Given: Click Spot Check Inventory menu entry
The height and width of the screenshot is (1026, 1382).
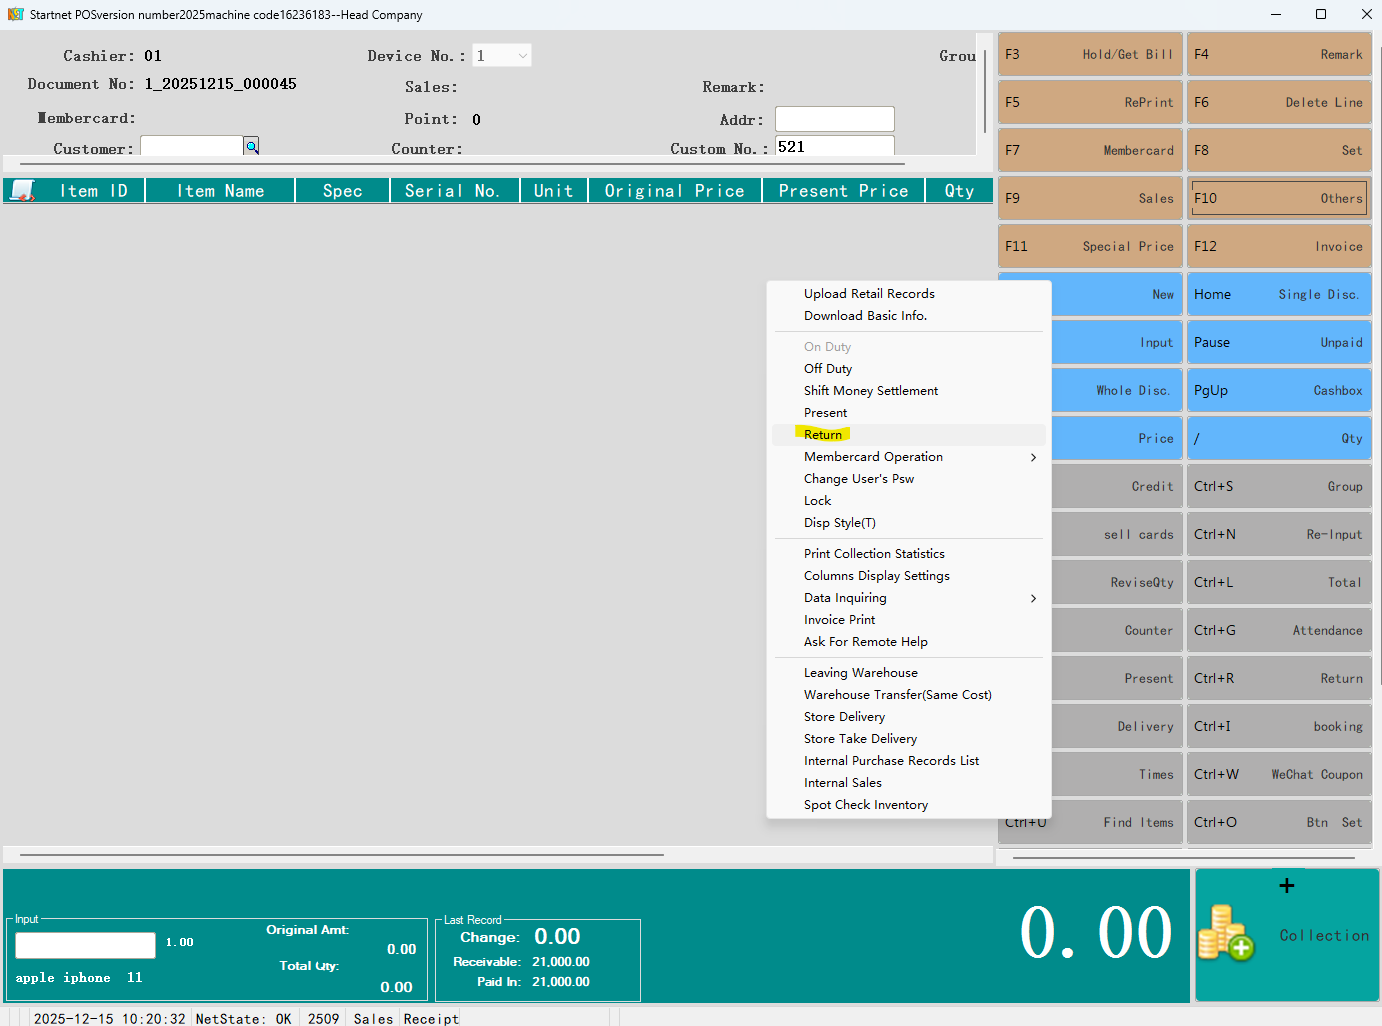Looking at the screenshot, I should [x=865, y=805].
